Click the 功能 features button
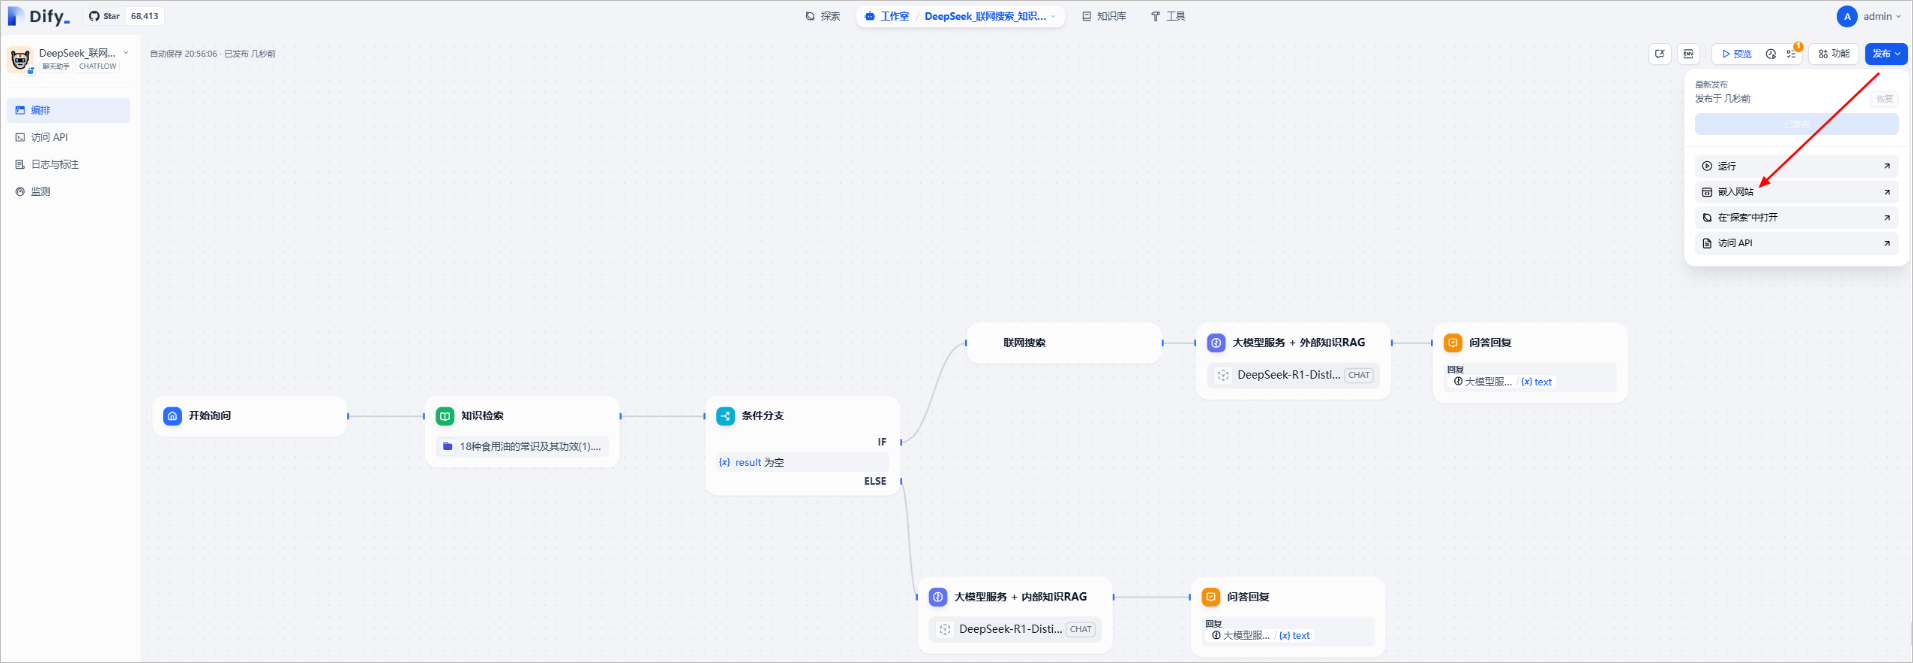Image resolution: width=1913 pixels, height=663 pixels. [1834, 54]
